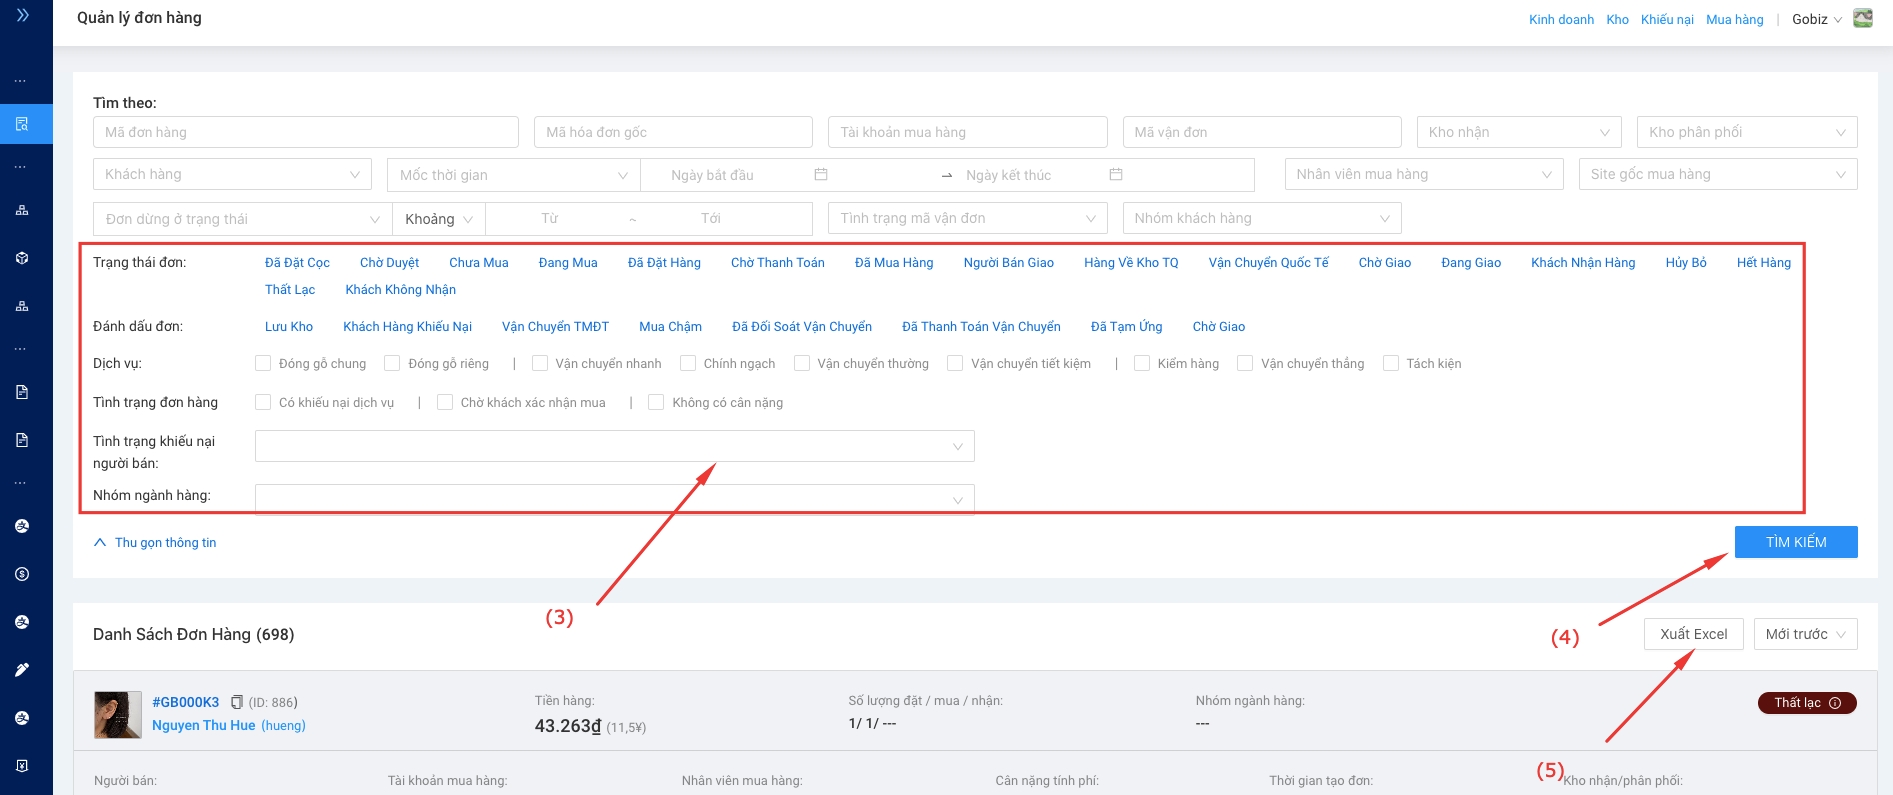The width and height of the screenshot is (1893, 795).
Task: Check the Kiểm hàng service option
Action: coord(1142,363)
